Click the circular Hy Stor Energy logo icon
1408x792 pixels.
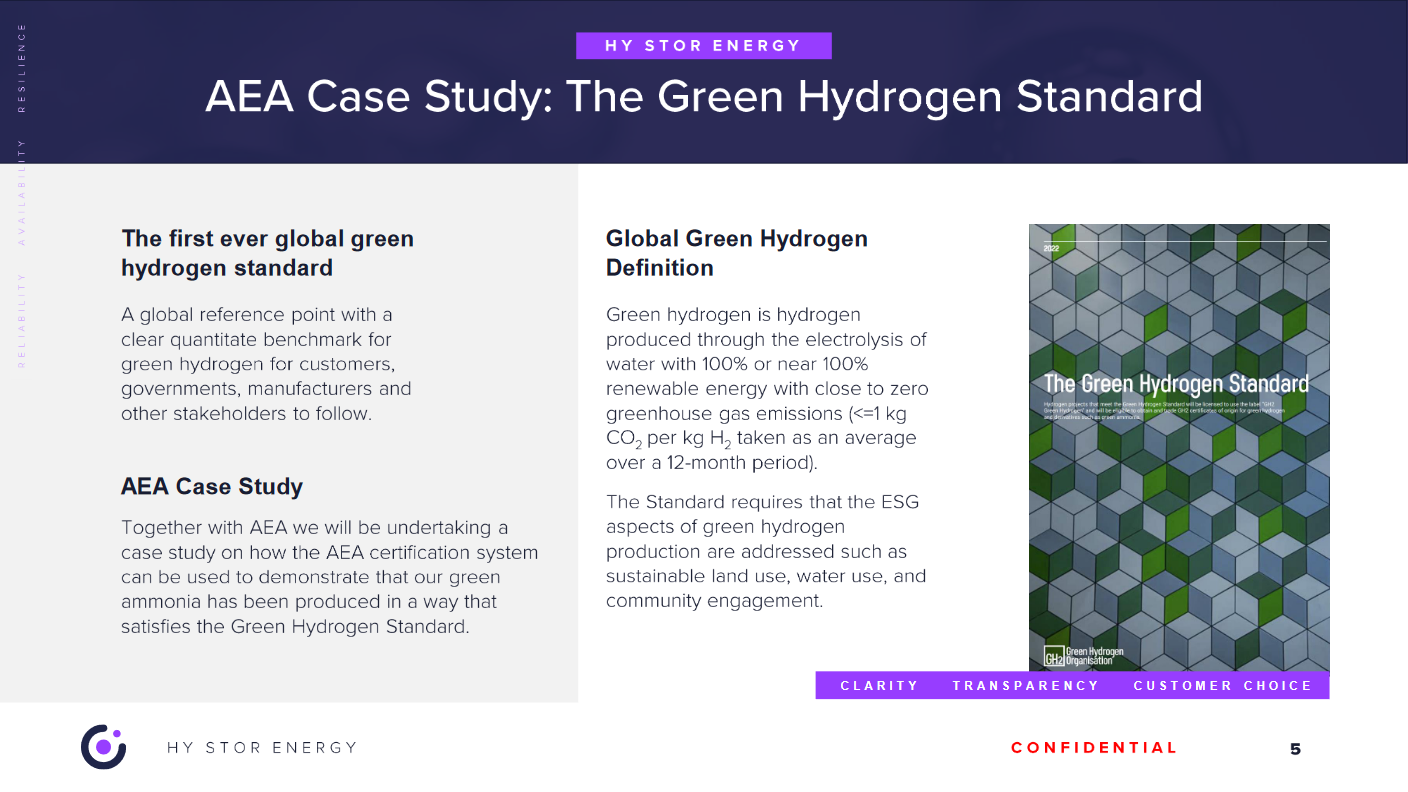click(103, 747)
